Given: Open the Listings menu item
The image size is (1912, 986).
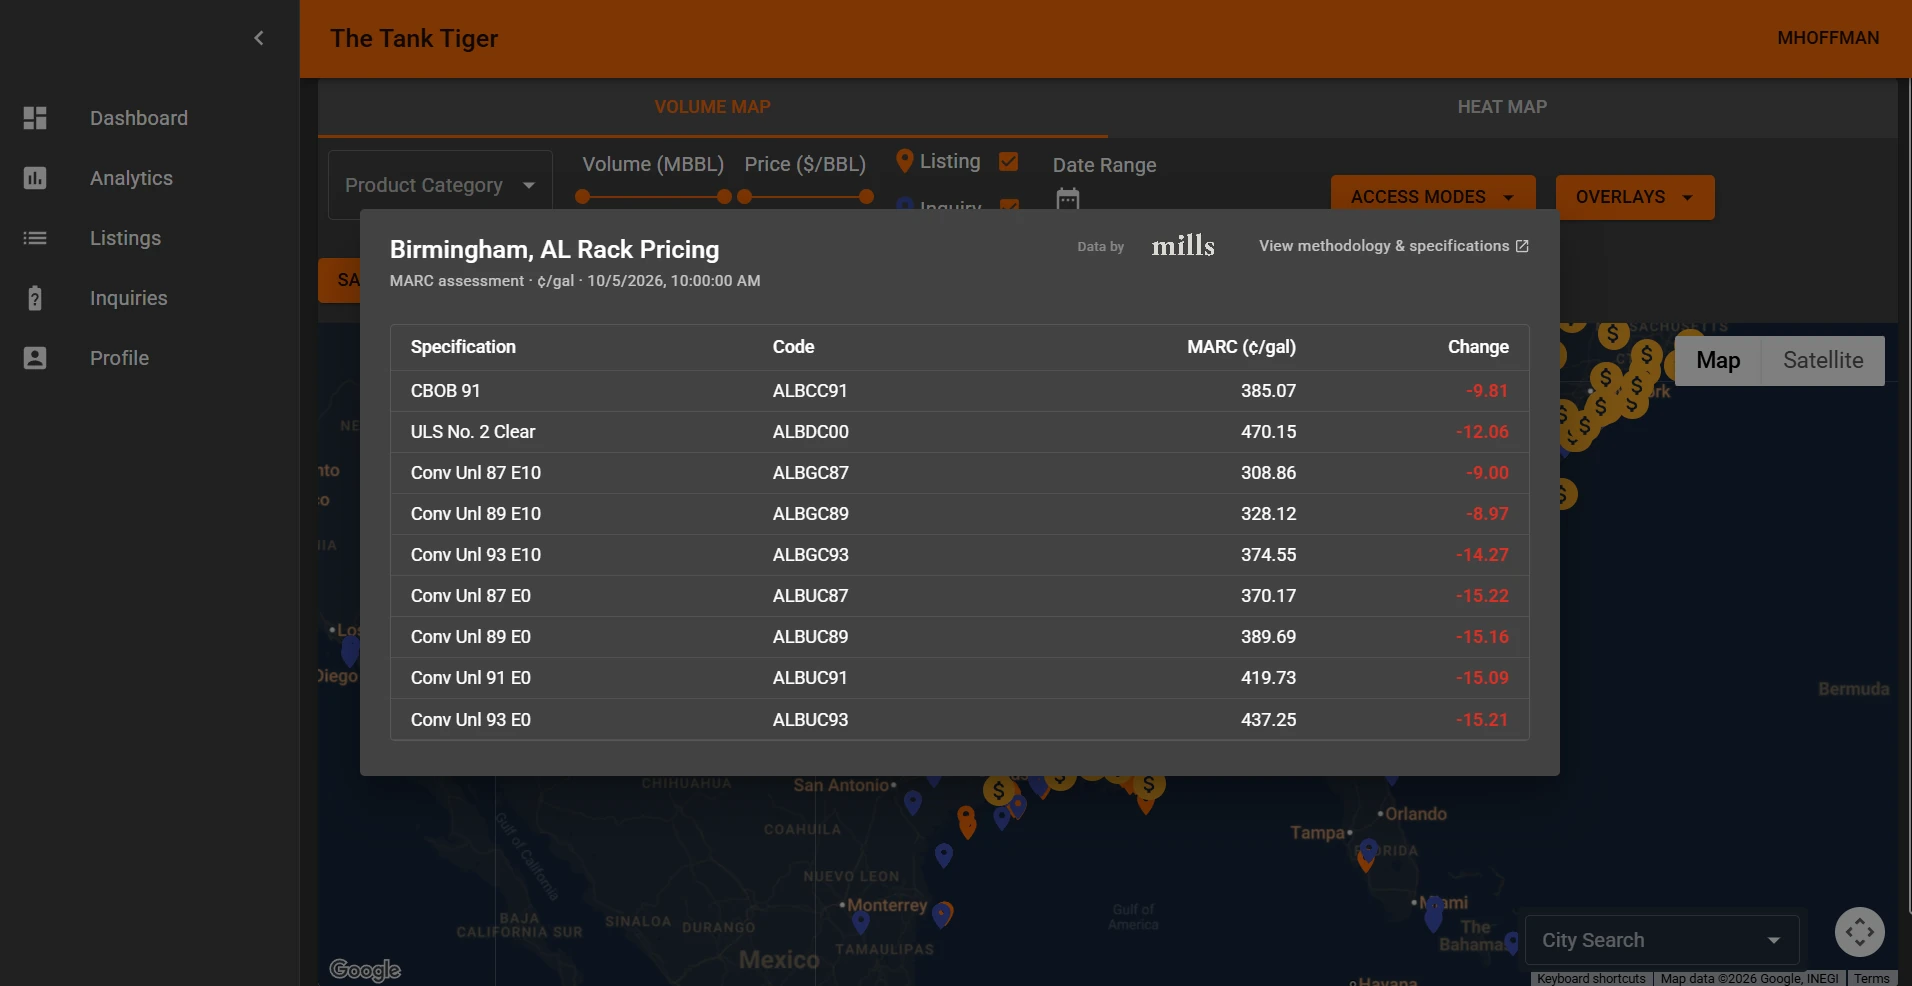Looking at the screenshot, I should (x=125, y=238).
